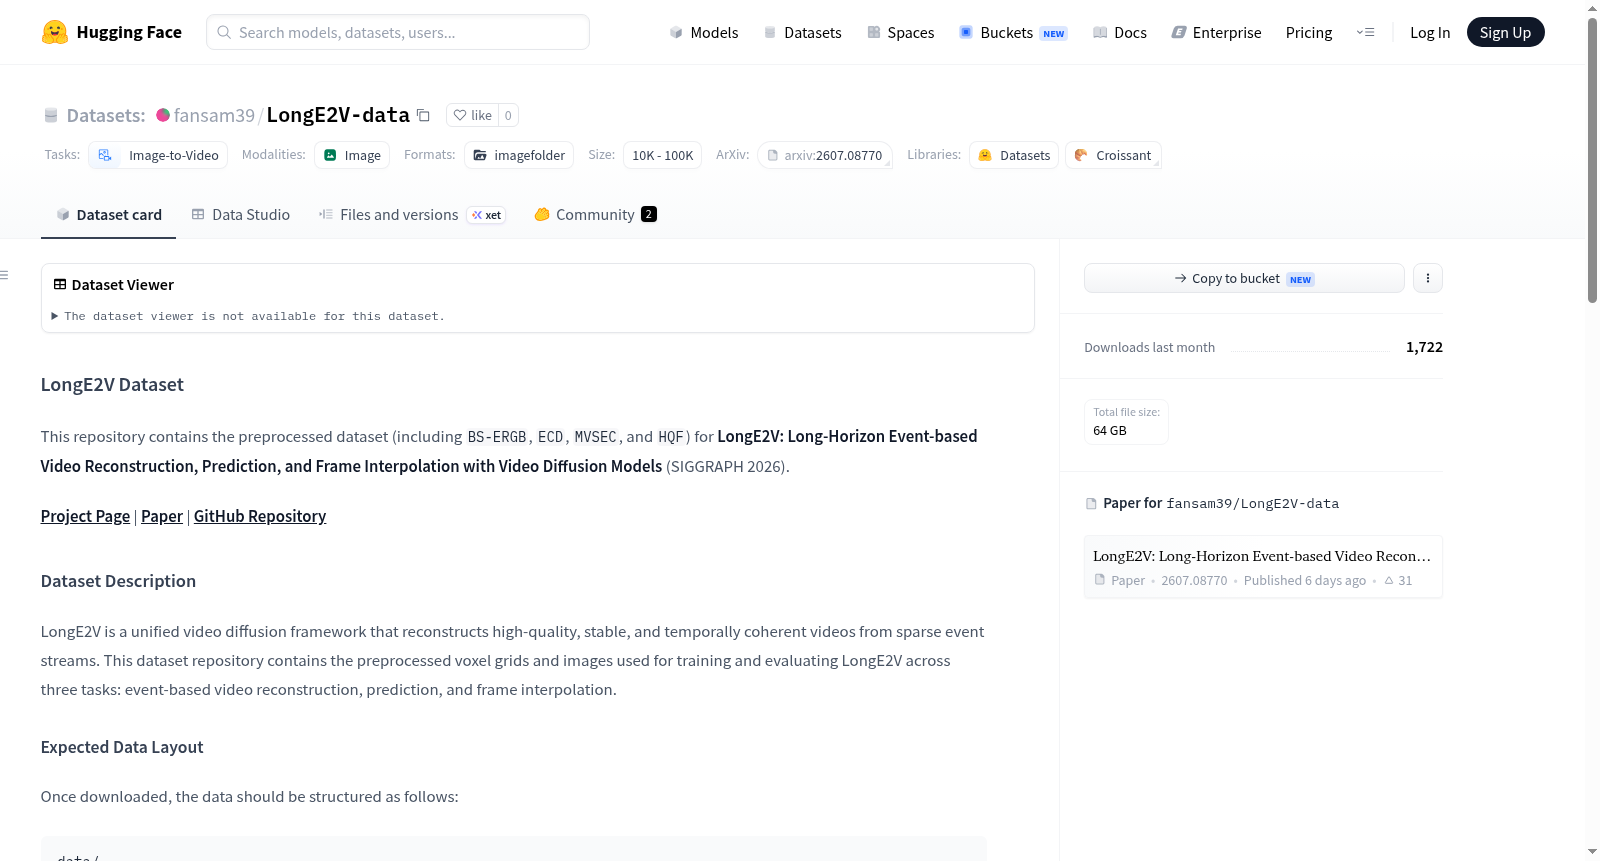Viewport: 1600px width, 861px height.
Task: Switch to the Dataset card tab
Action: pos(108,215)
